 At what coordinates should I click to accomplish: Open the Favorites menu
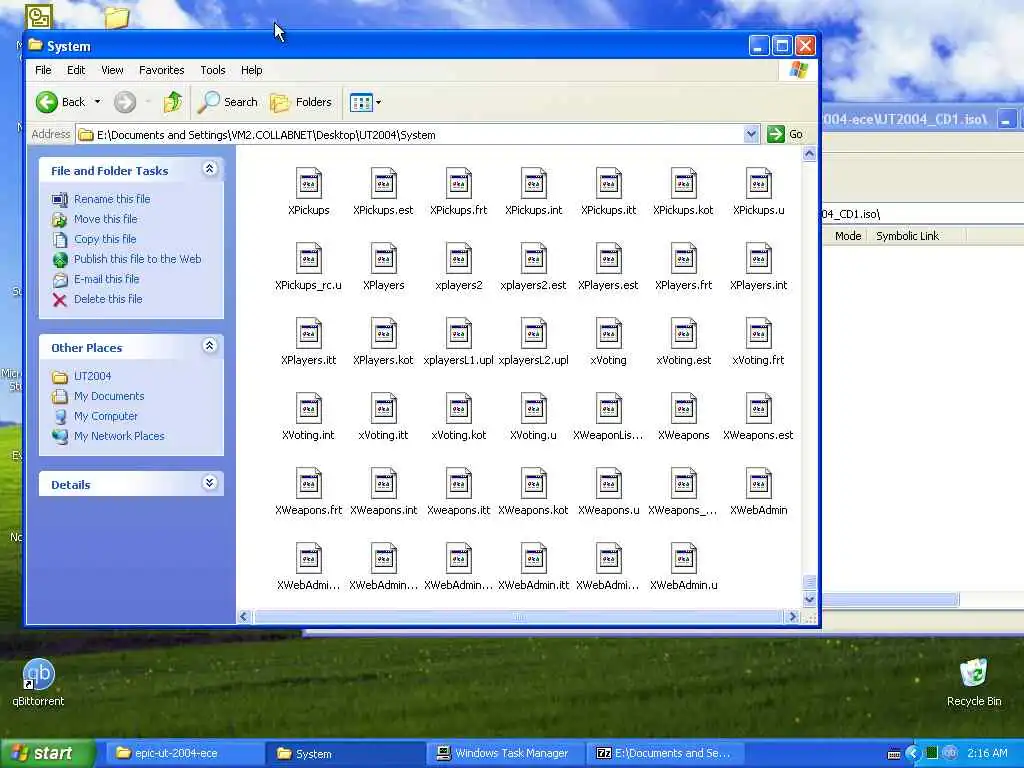161,70
